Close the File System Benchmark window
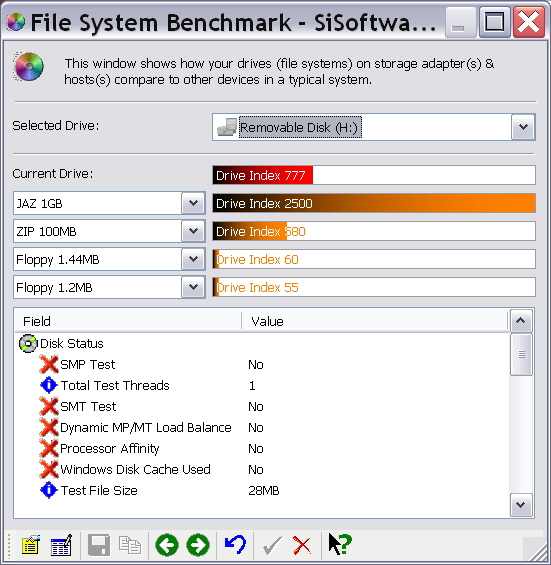 pos(528,22)
